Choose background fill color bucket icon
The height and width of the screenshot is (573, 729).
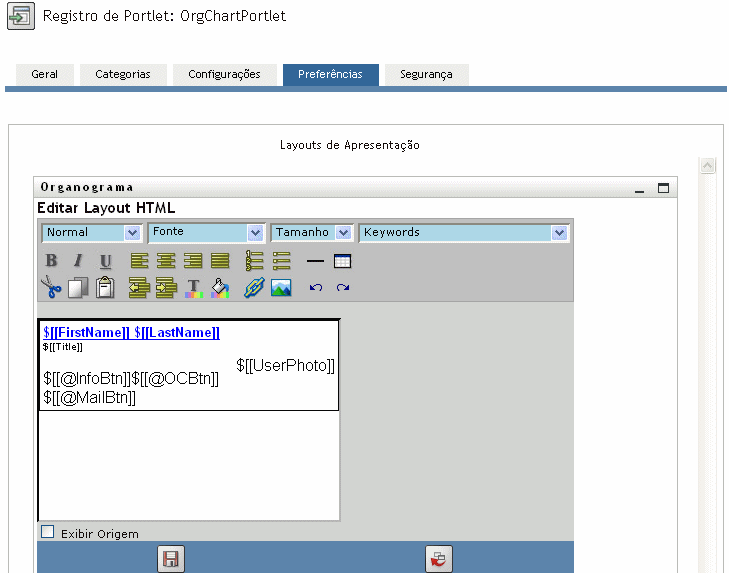tap(220, 288)
